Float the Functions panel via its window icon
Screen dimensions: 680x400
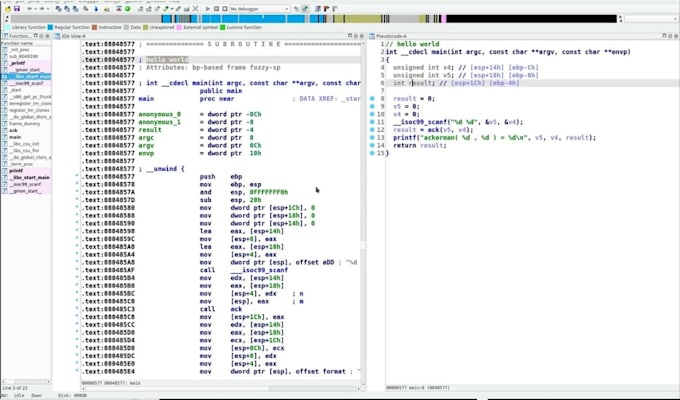tap(36, 36)
